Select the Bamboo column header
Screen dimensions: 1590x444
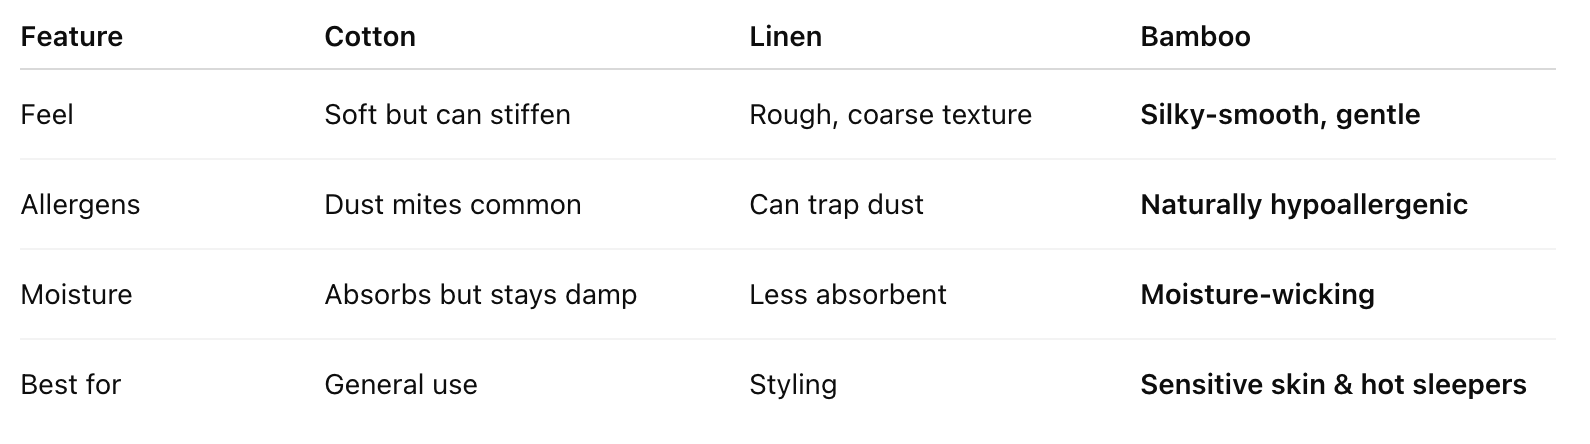(x=1195, y=37)
